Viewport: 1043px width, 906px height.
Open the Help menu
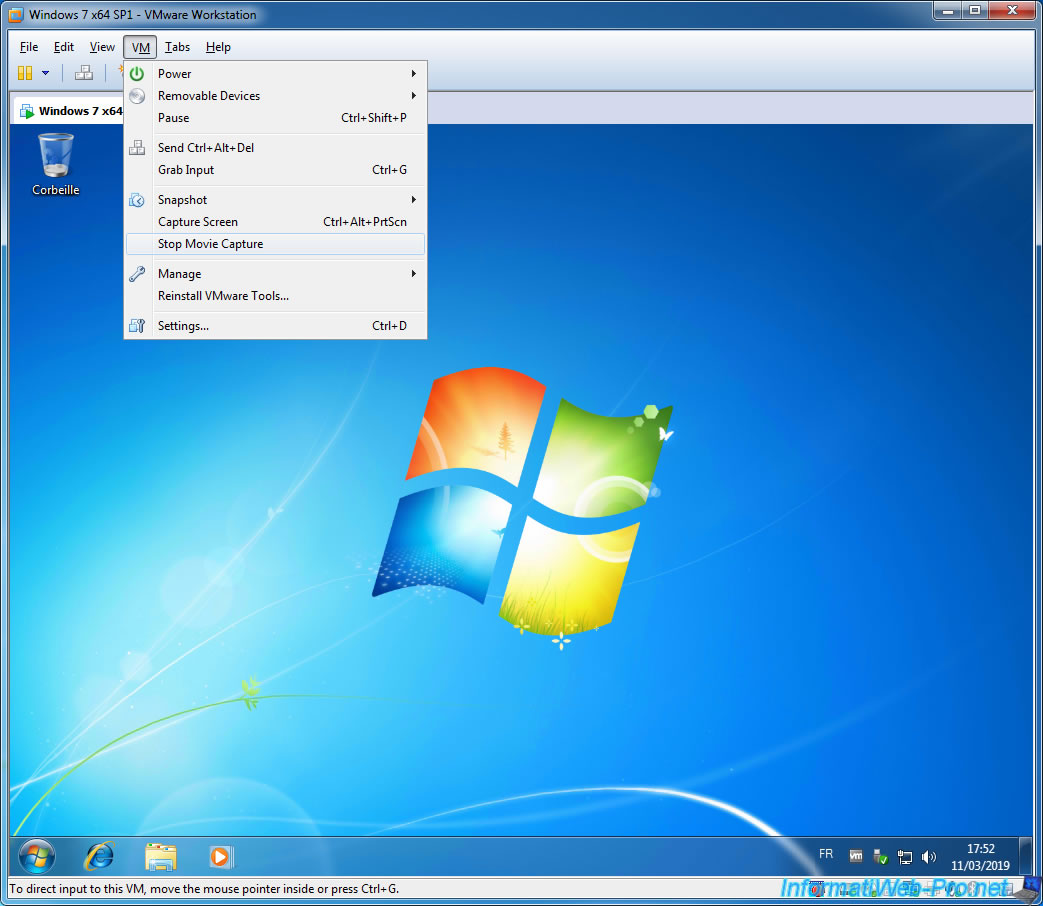(218, 47)
